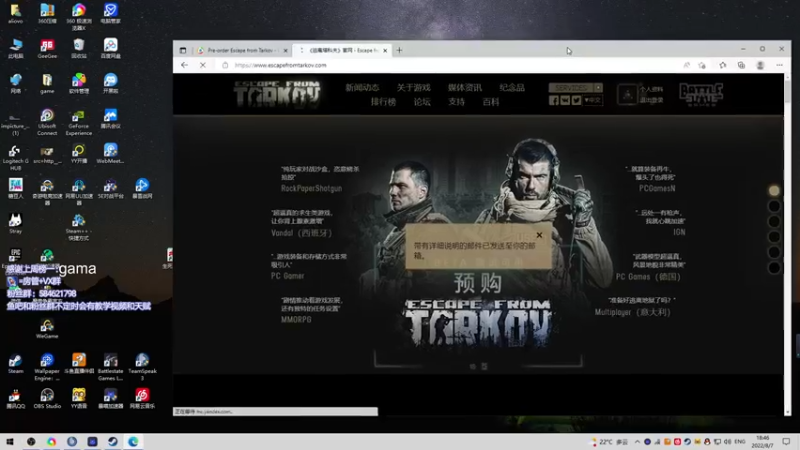Open the game folder on the desktop
The width and height of the screenshot is (800, 450).
click(47, 84)
